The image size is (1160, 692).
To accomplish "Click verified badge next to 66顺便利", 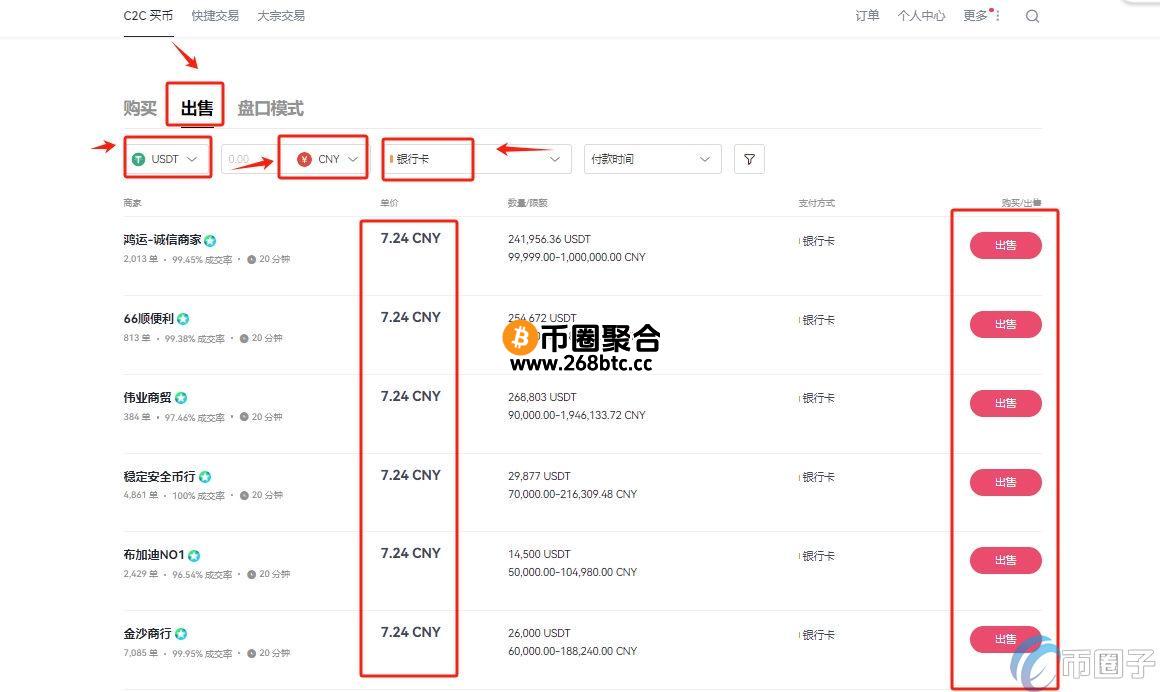I will (x=183, y=319).
